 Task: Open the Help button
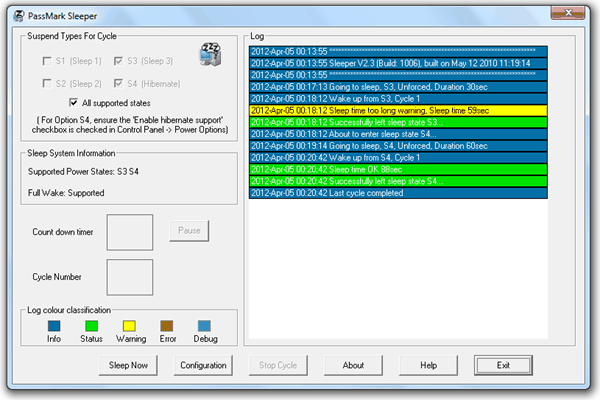click(428, 366)
